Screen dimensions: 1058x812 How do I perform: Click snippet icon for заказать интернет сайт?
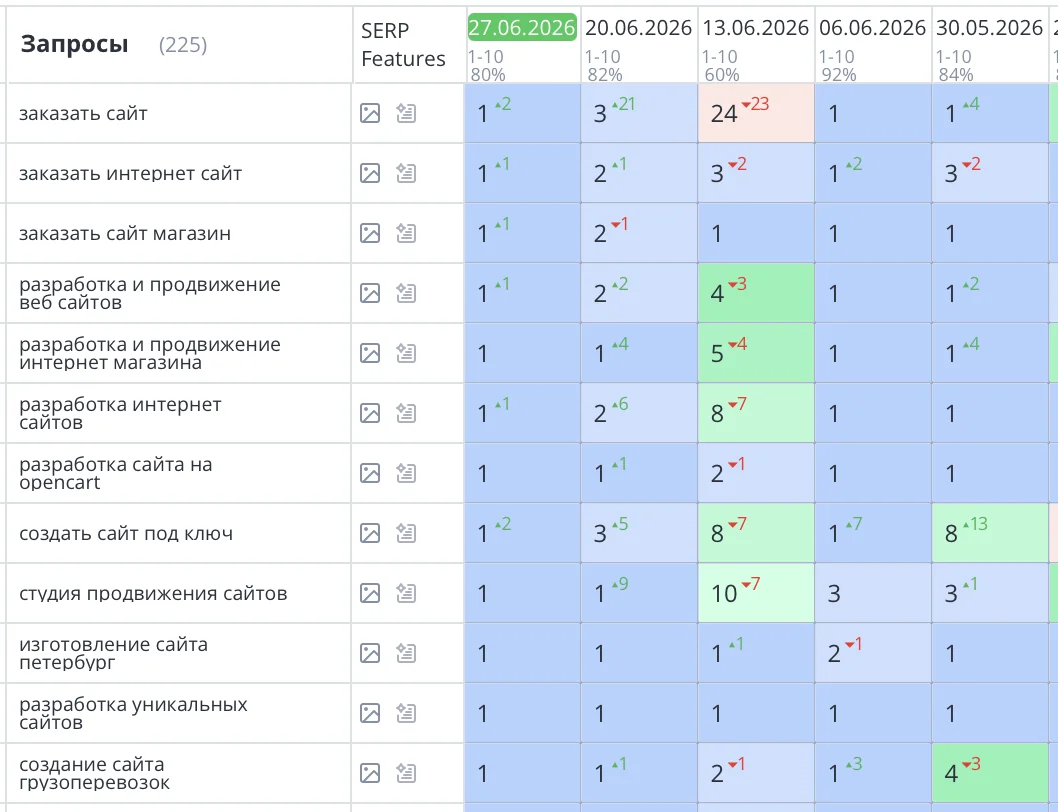tap(406, 173)
